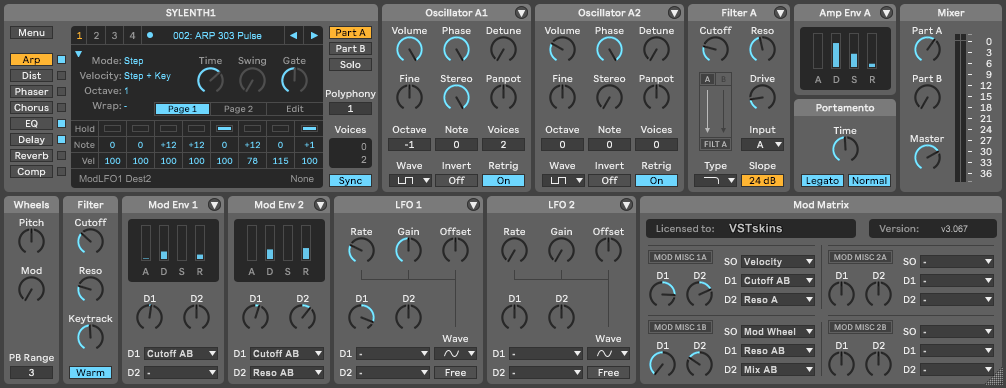Open Oscillator A2 Wave dropdown

coord(563,181)
